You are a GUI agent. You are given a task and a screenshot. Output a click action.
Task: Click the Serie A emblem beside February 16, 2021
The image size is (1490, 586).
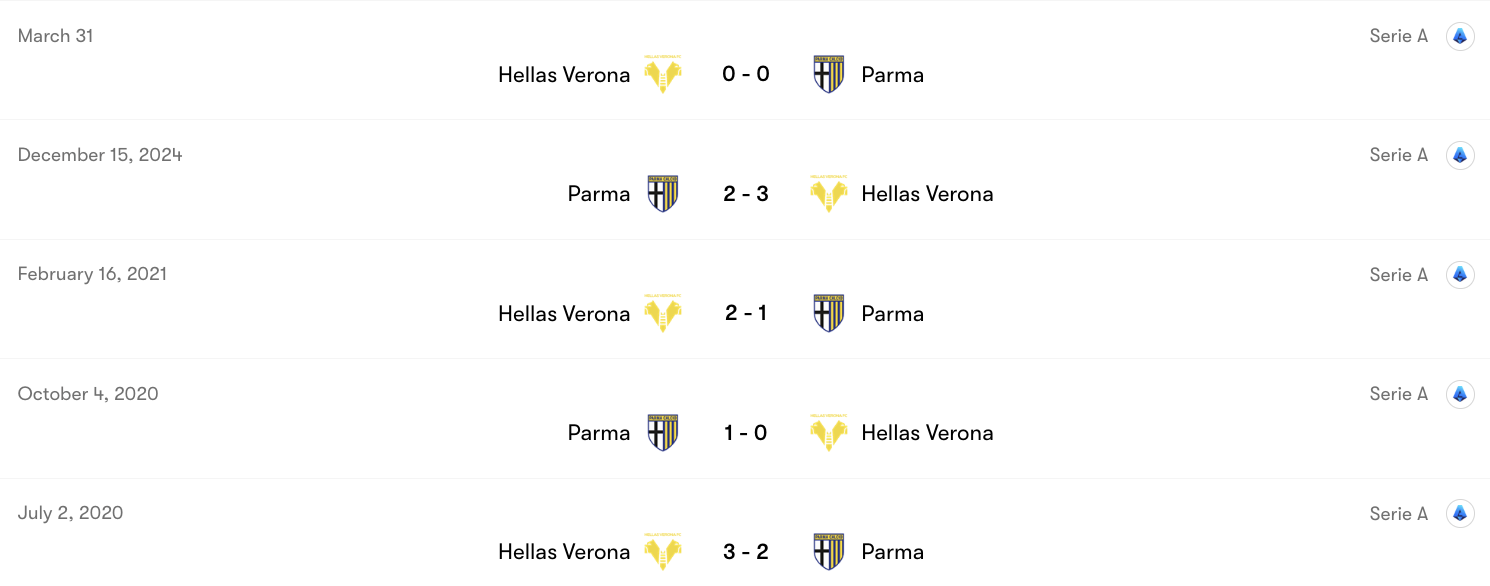pos(1460,273)
